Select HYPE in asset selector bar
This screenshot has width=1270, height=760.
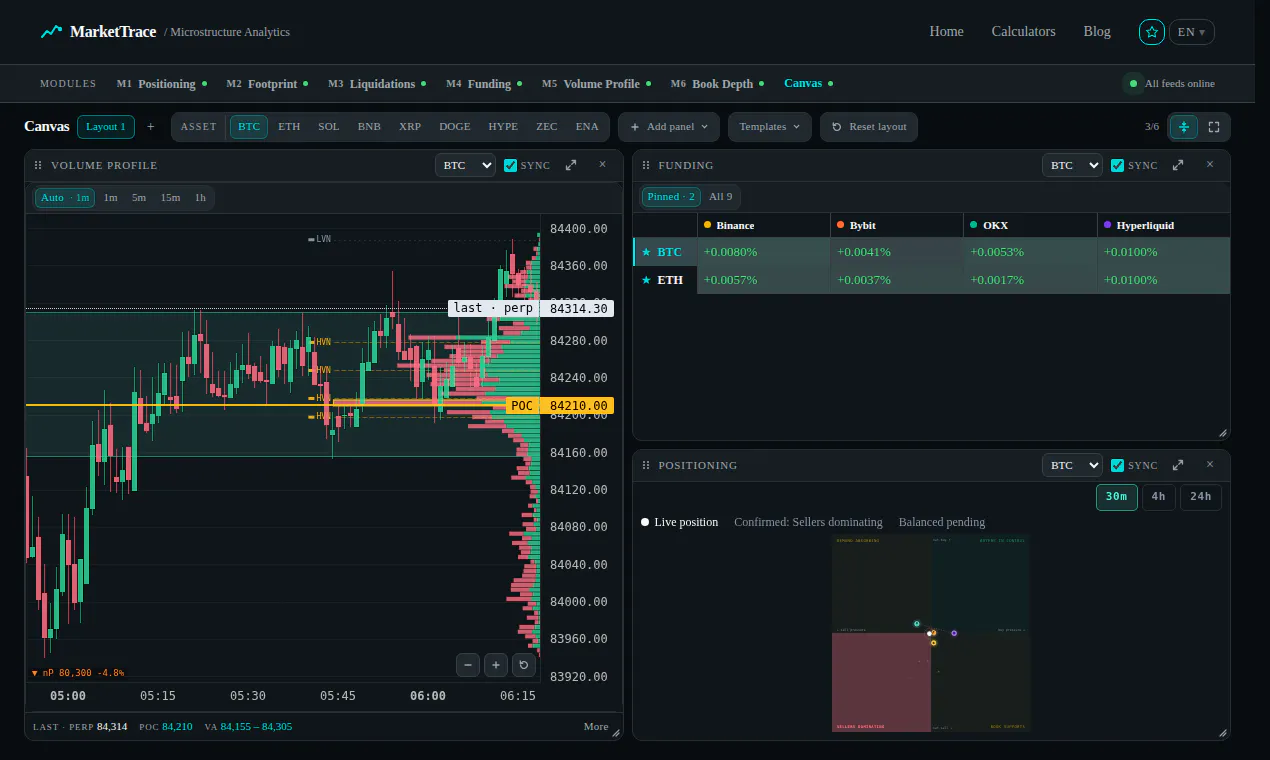pos(503,127)
